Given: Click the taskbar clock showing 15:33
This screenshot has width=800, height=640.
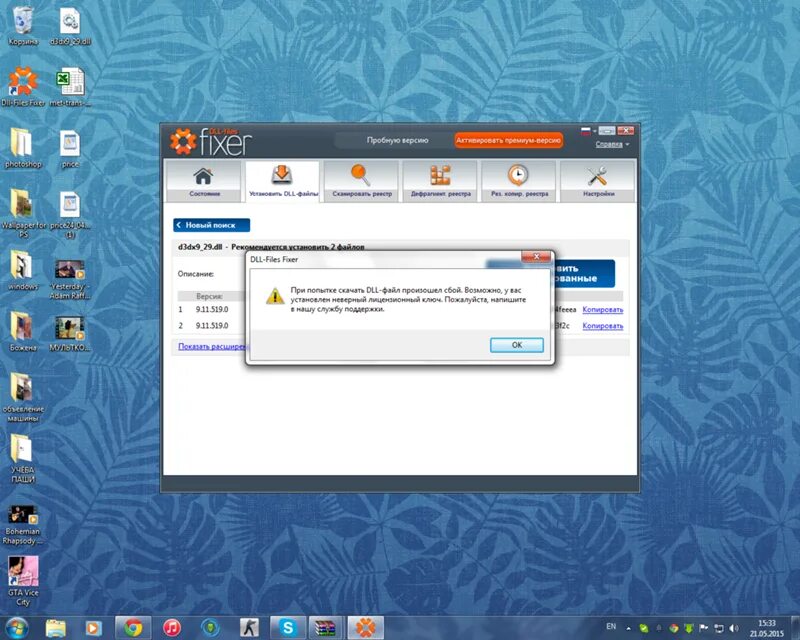Looking at the screenshot, I should click(x=766, y=628).
